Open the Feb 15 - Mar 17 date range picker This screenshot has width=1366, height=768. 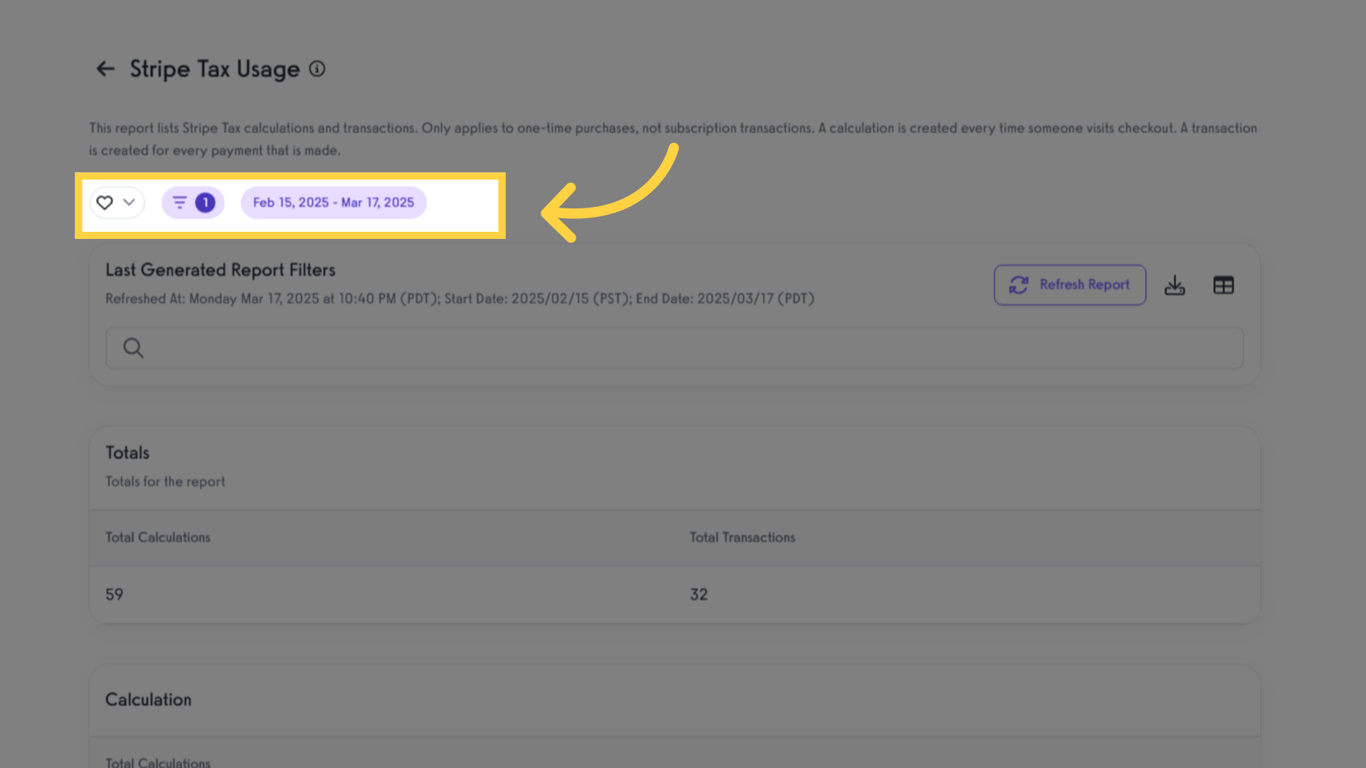pos(334,203)
